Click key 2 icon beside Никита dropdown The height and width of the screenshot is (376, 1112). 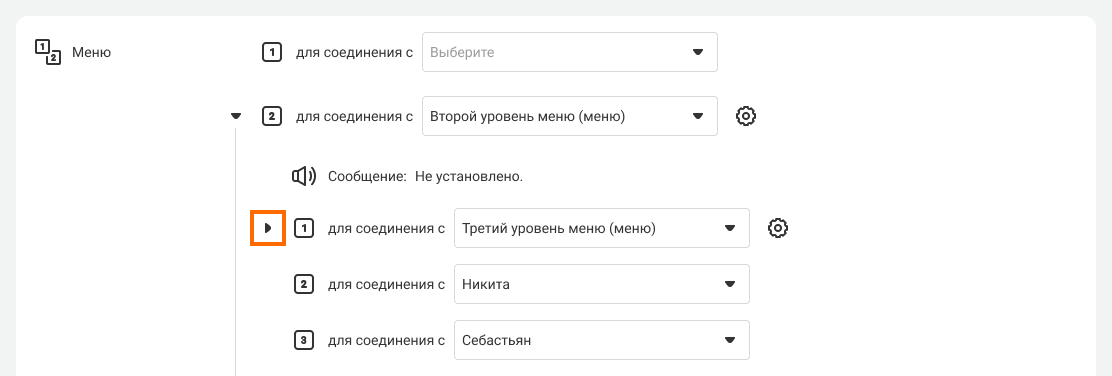[x=304, y=284]
